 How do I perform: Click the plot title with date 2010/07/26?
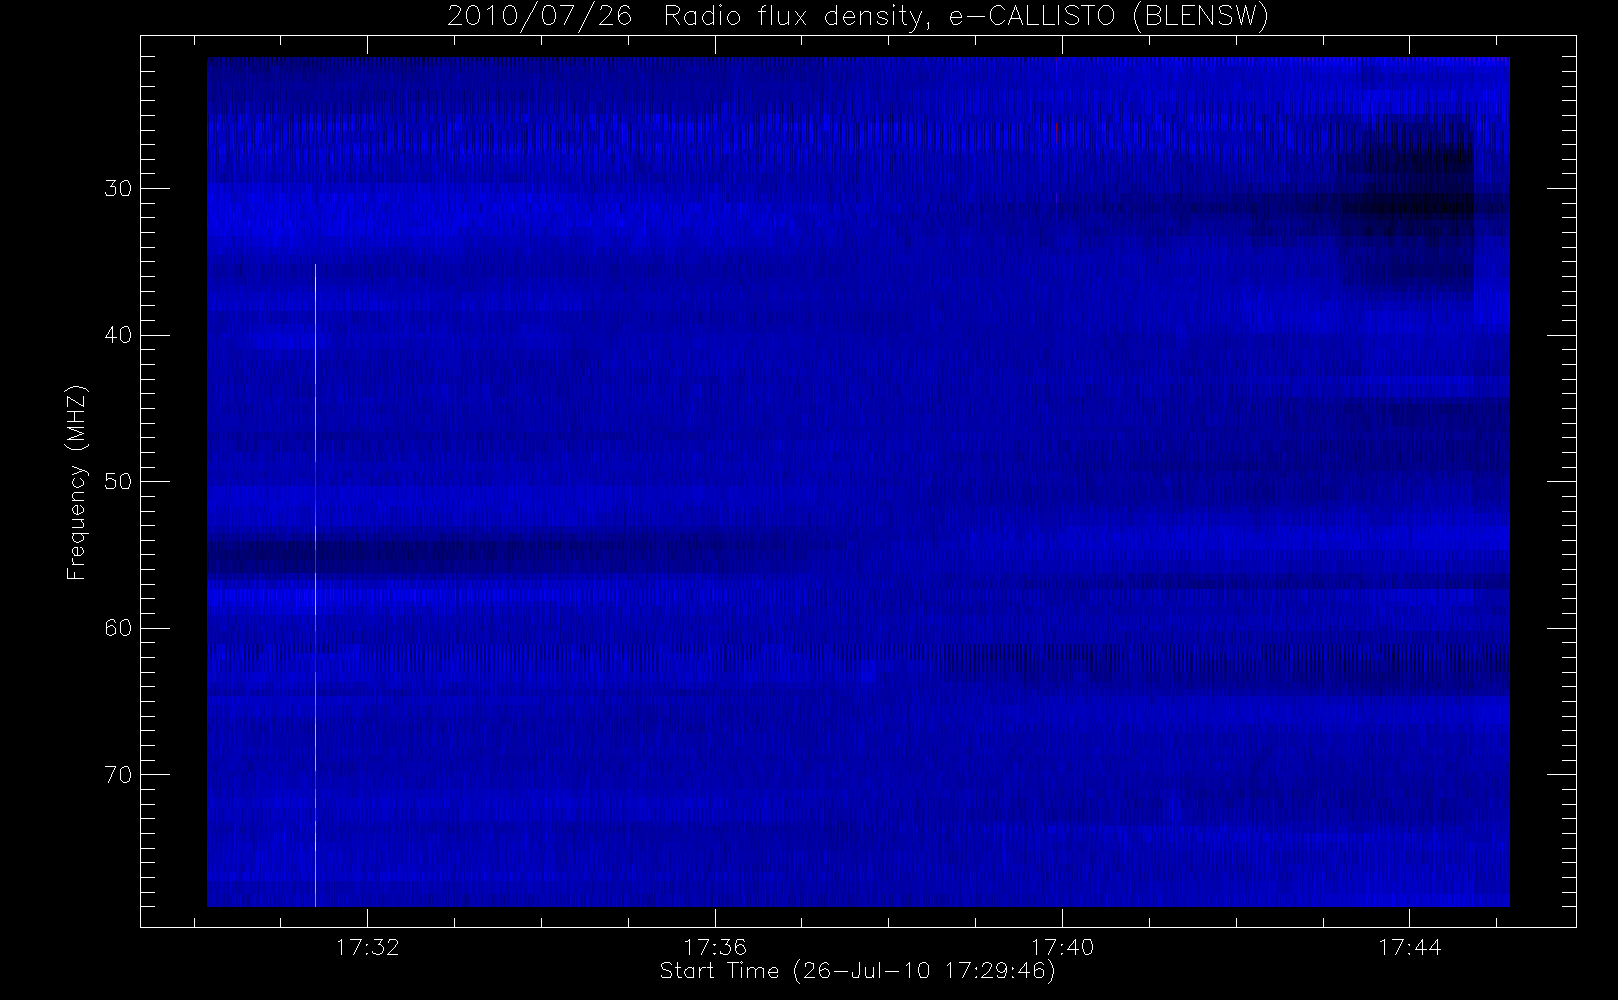point(858,16)
